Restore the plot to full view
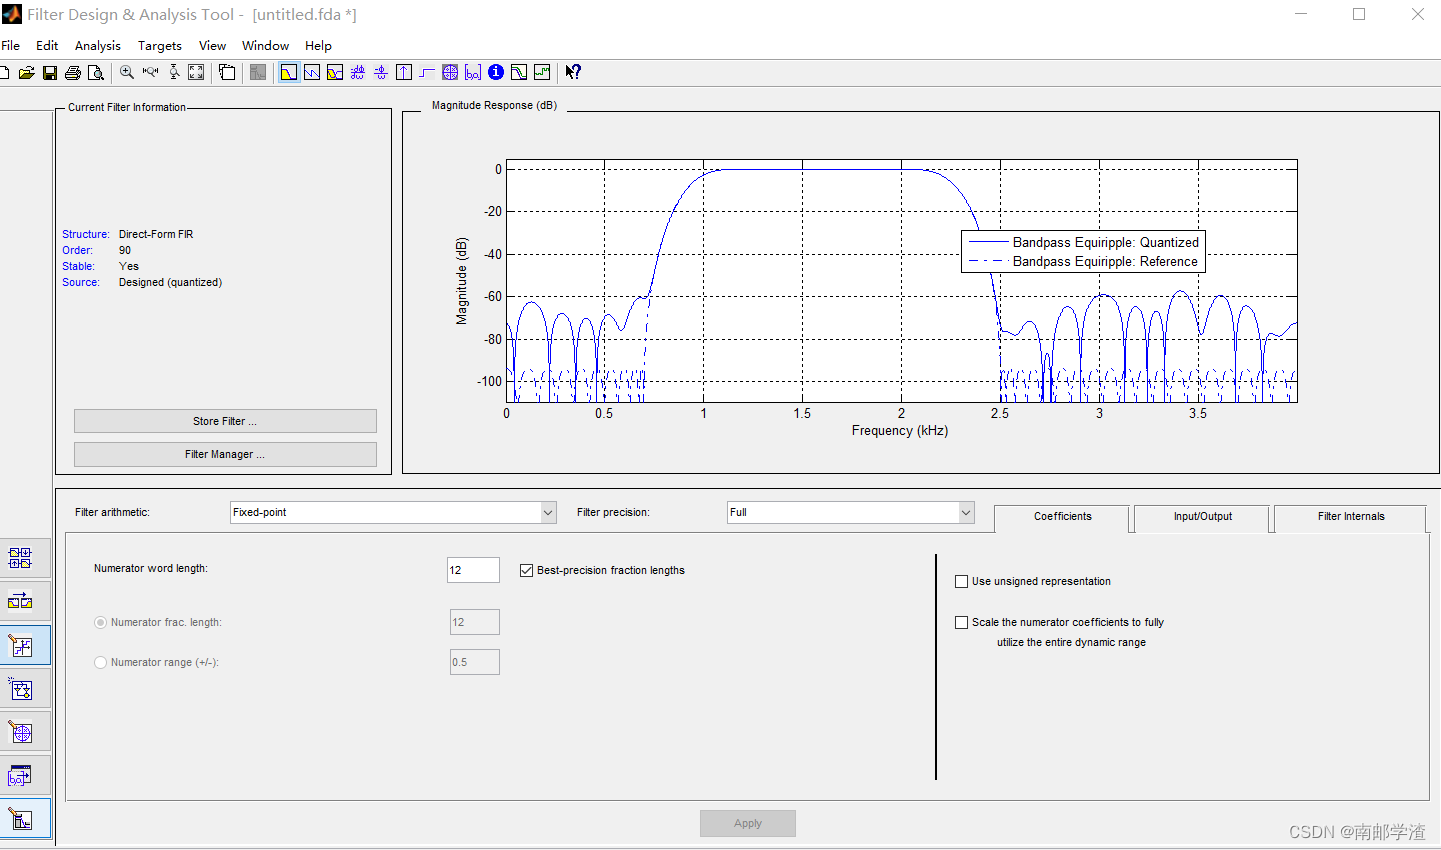This screenshot has height=850, width=1441. [196, 72]
